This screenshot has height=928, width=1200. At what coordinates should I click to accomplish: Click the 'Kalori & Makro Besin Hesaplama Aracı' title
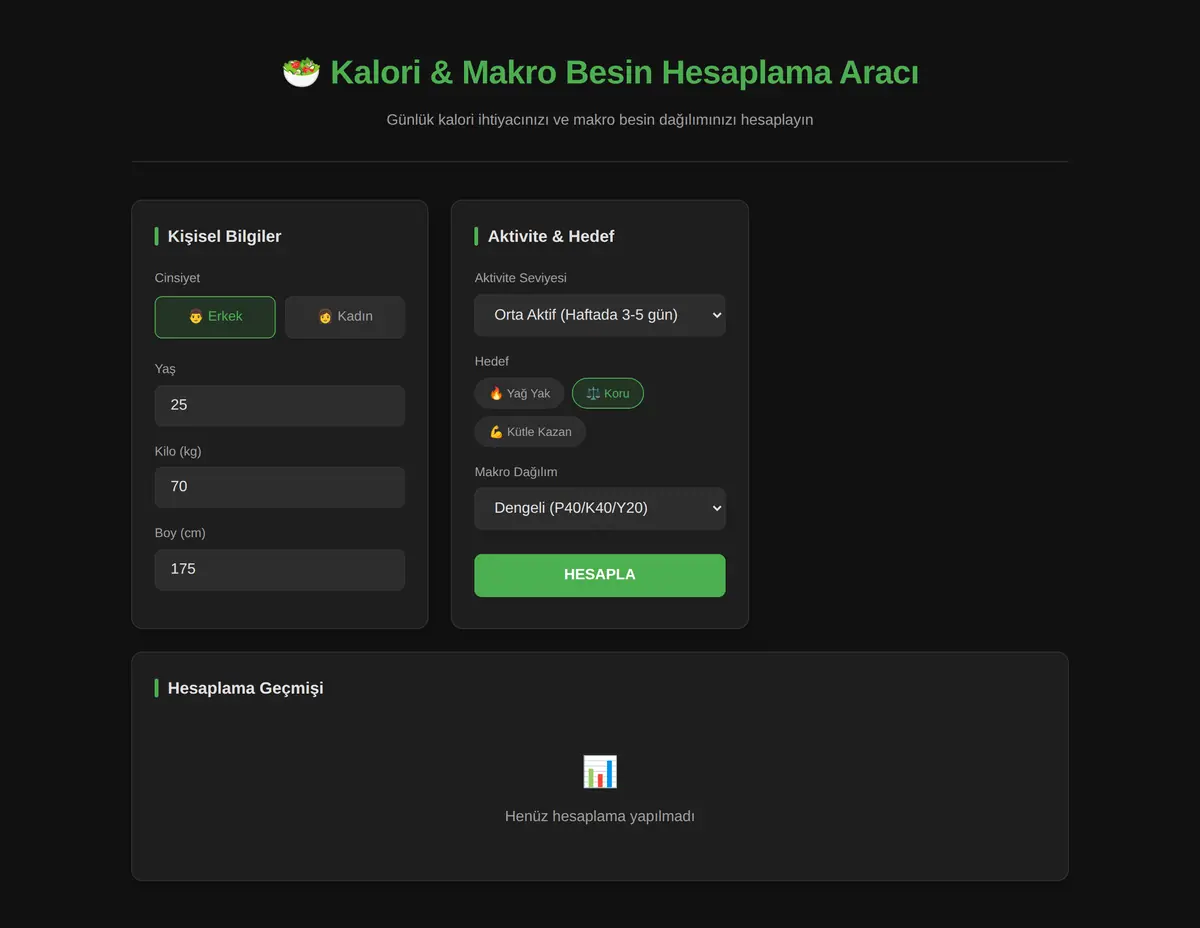tap(624, 73)
